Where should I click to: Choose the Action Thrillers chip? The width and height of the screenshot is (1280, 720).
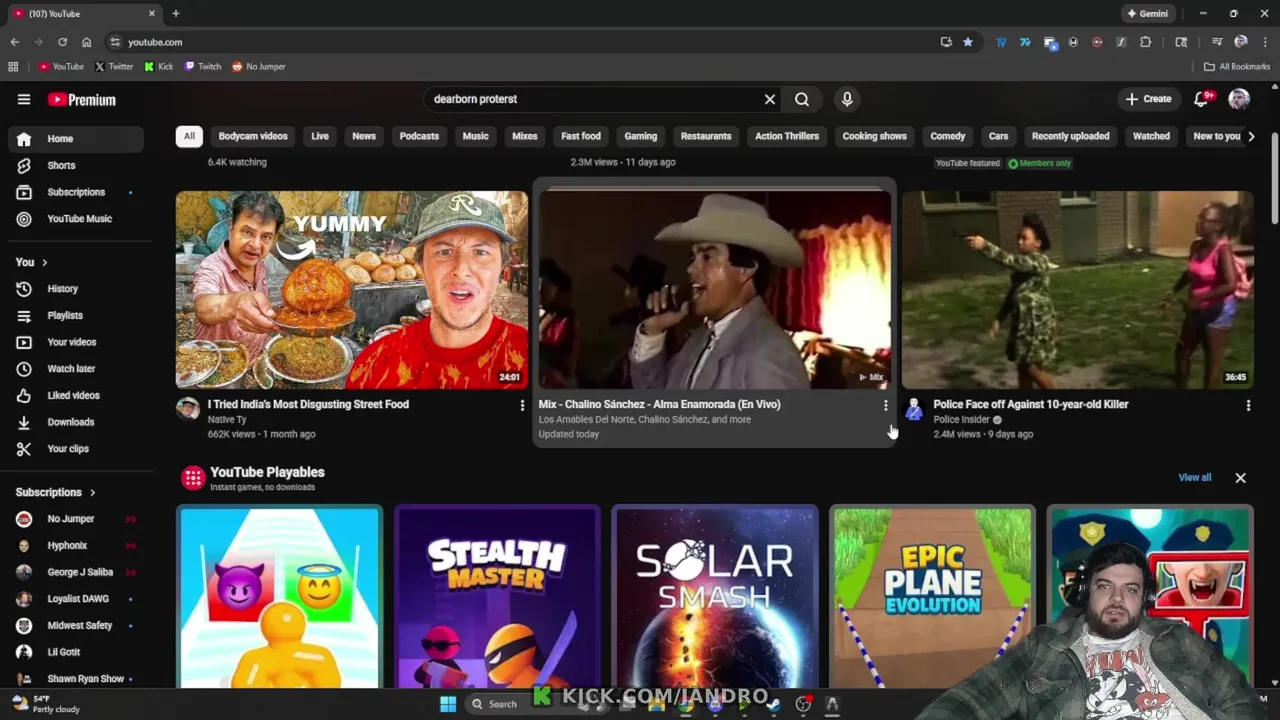pos(787,136)
